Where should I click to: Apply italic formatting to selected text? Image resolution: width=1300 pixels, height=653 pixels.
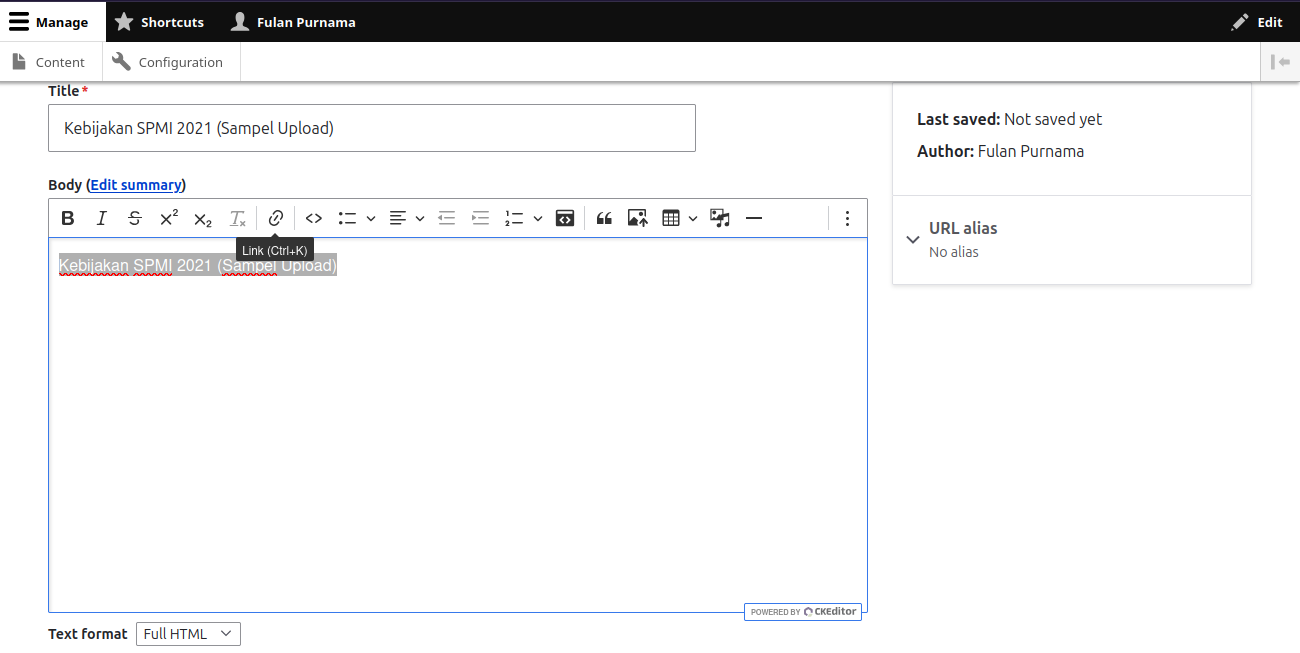101,218
